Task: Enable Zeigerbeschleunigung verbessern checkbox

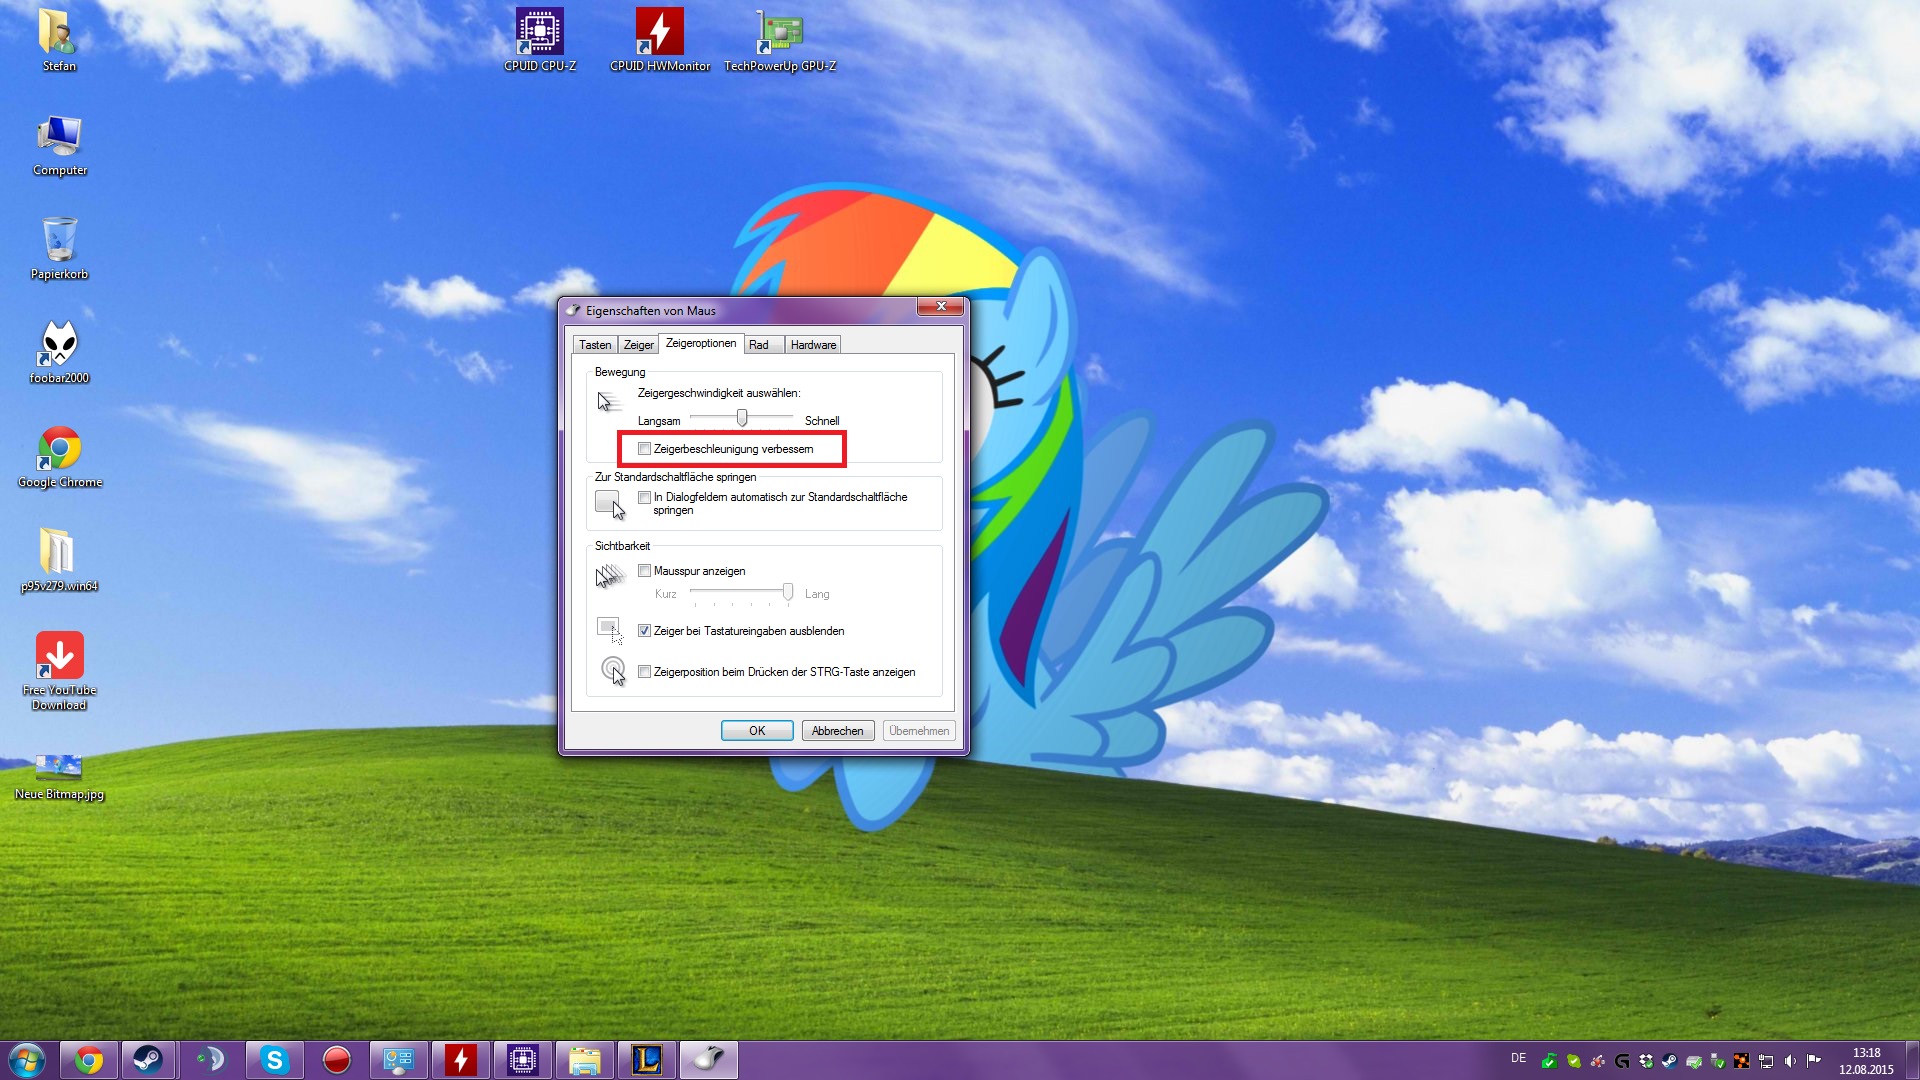Action: click(x=645, y=449)
